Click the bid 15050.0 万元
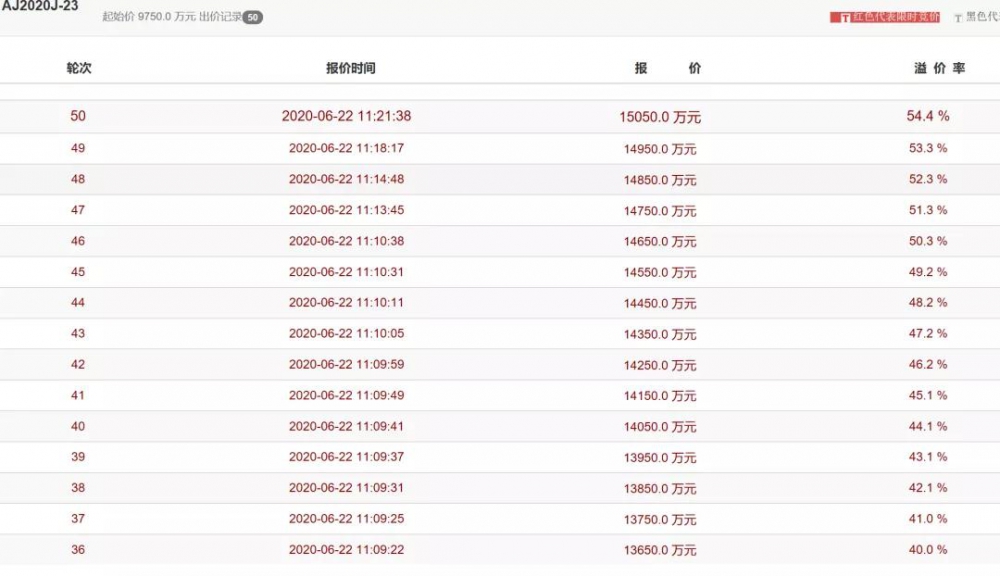This screenshot has height=576, width=1000. 660,117
